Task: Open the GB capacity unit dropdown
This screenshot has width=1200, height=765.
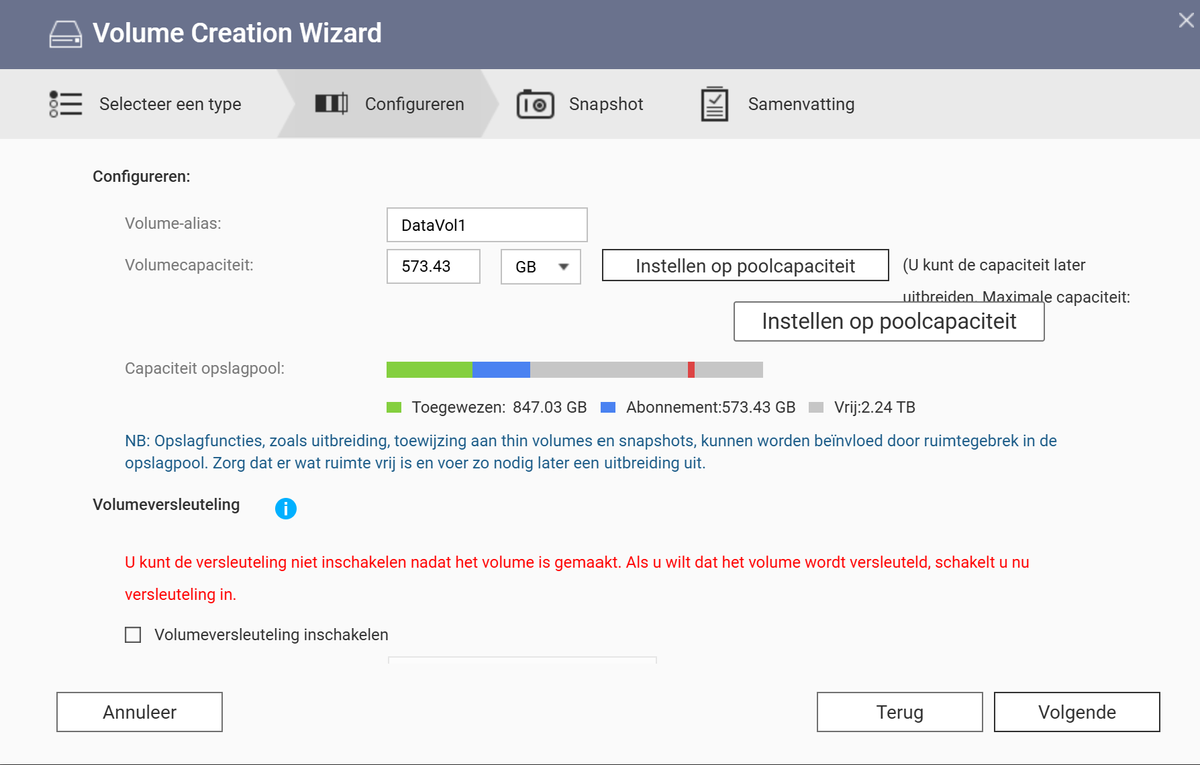Action: click(x=541, y=267)
